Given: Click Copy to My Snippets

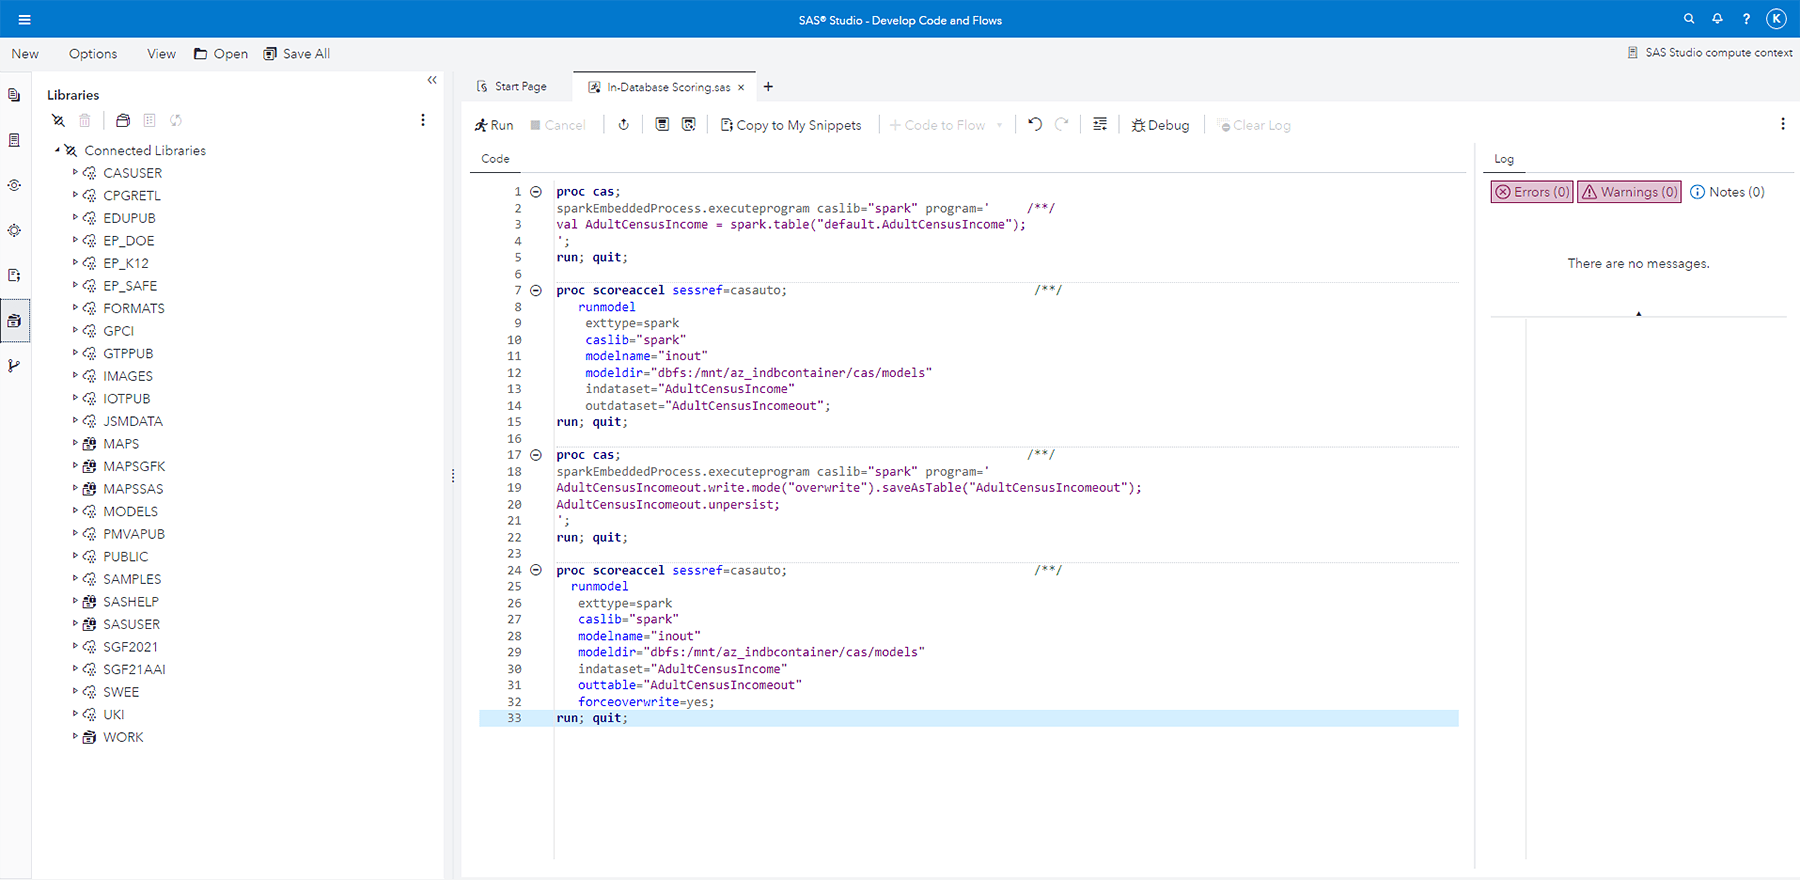Looking at the screenshot, I should [791, 125].
